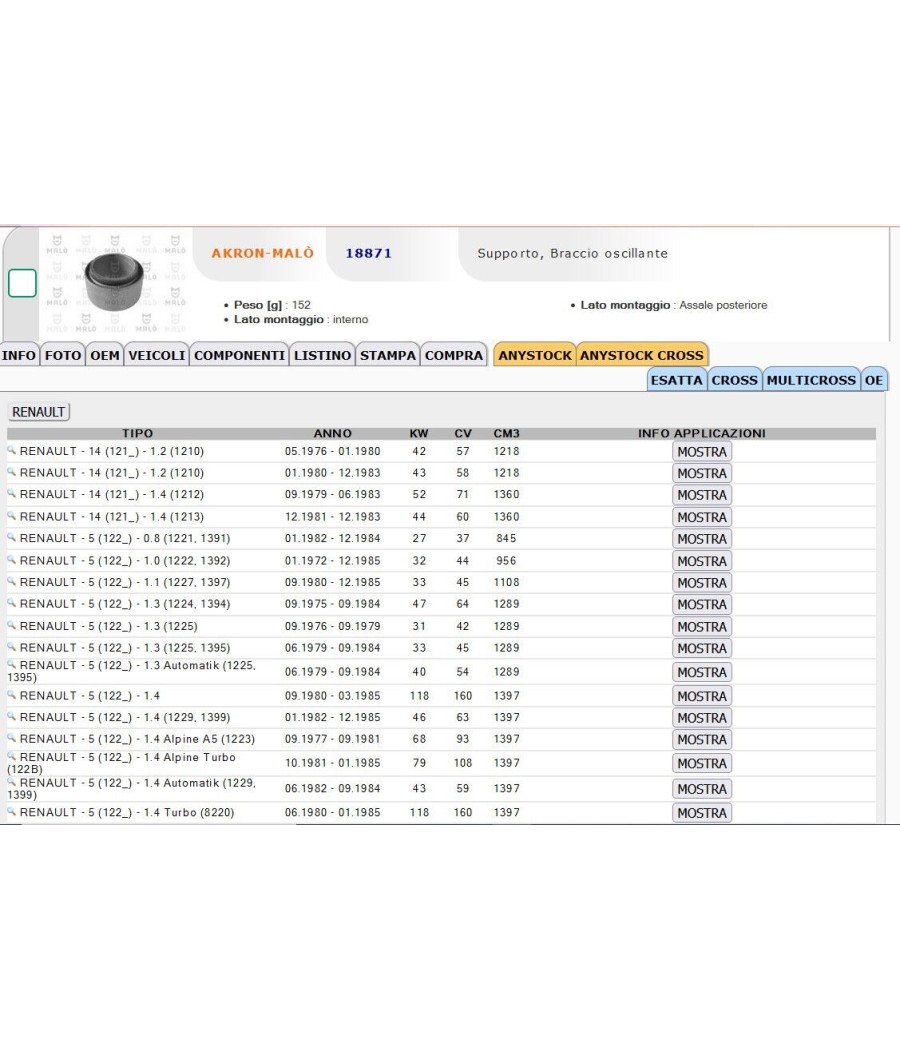Click magnifier icon for Renault 5 1.0 row
The image size is (900, 1050).
coord(11,559)
